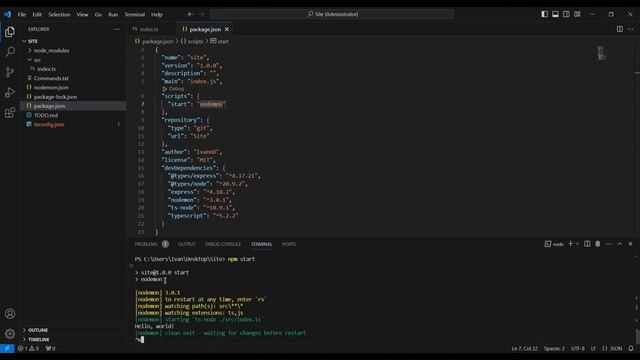This screenshot has height=360, width=640.
Task: Go forward with navigation arrow
Action: coord(202,14)
